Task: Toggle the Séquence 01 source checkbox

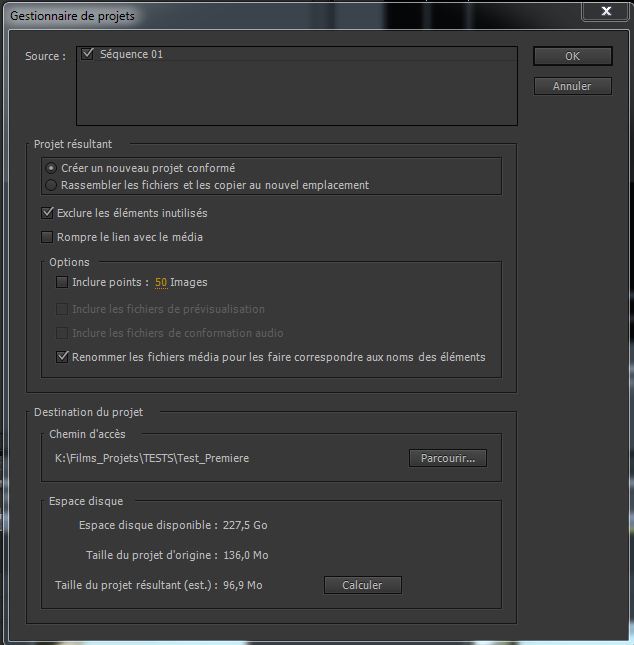Action: coord(87,54)
